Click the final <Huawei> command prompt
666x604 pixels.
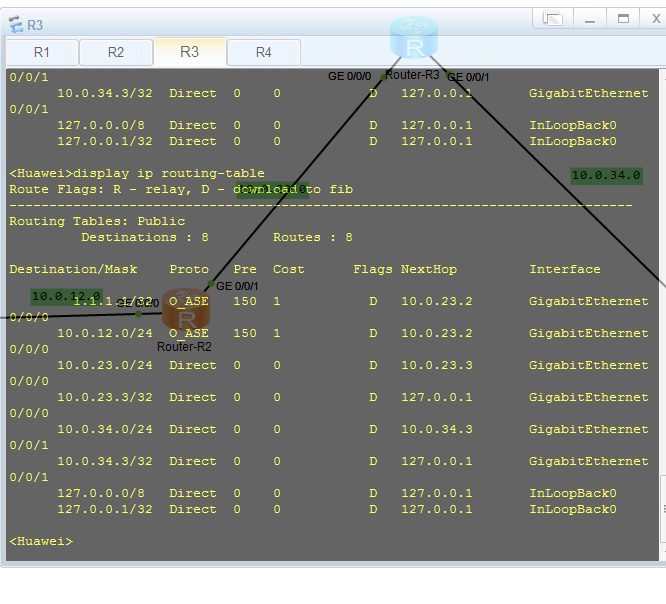[x=41, y=542]
